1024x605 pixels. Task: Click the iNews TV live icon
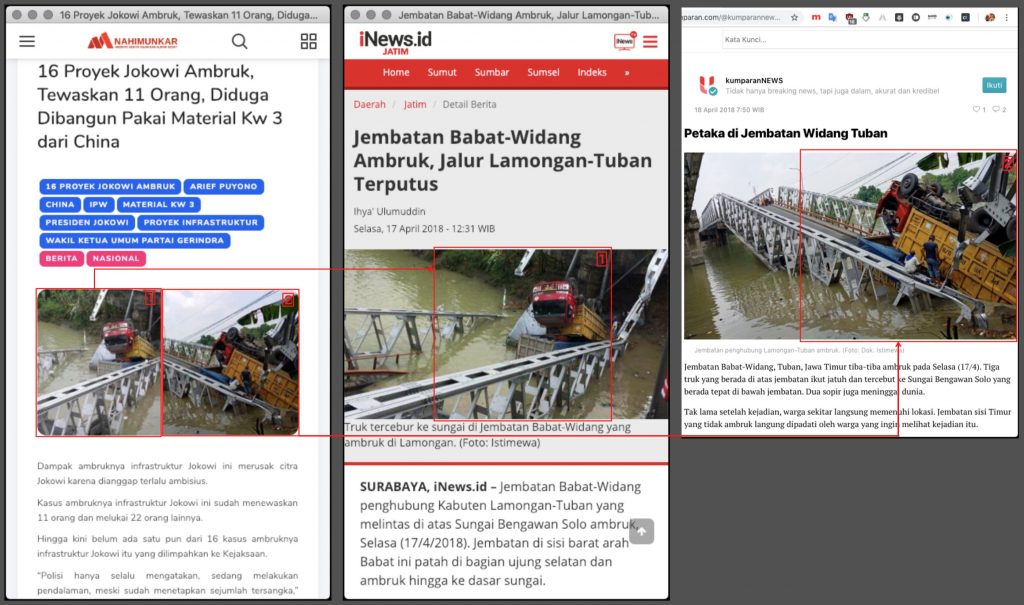(x=624, y=41)
